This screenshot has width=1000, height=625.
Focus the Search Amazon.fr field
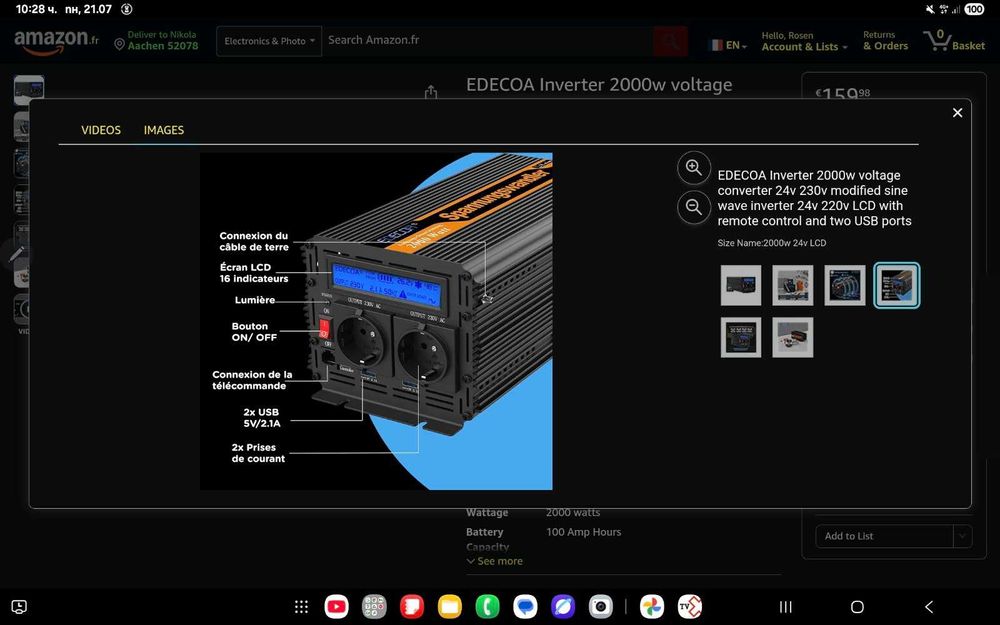tap(487, 40)
